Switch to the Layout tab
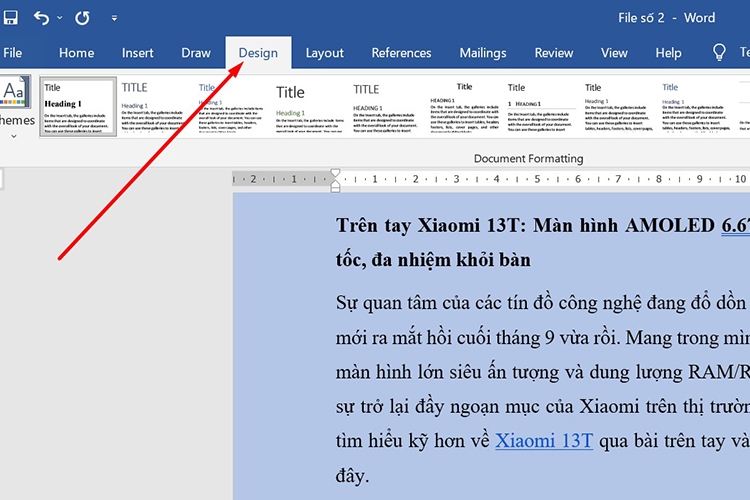This screenshot has height=500, width=750. point(325,53)
